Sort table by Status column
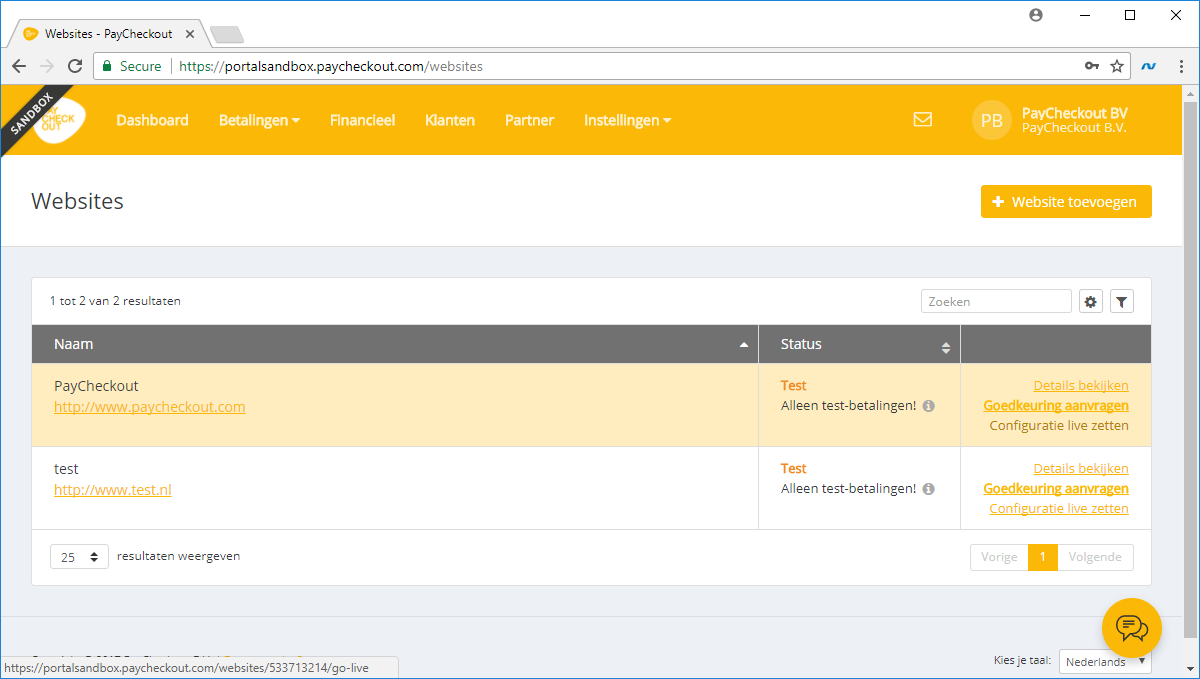1200x679 pixels. tap(859, 344)
